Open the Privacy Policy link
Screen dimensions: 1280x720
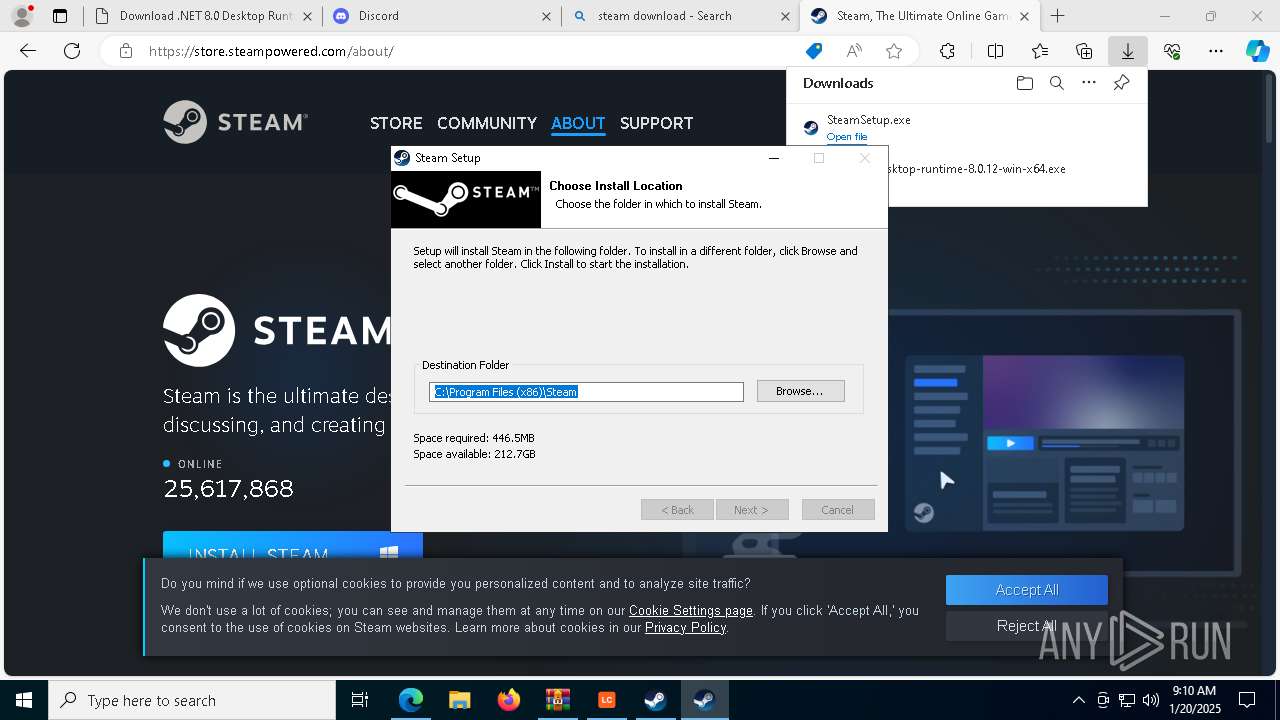(x=685, y=627)
